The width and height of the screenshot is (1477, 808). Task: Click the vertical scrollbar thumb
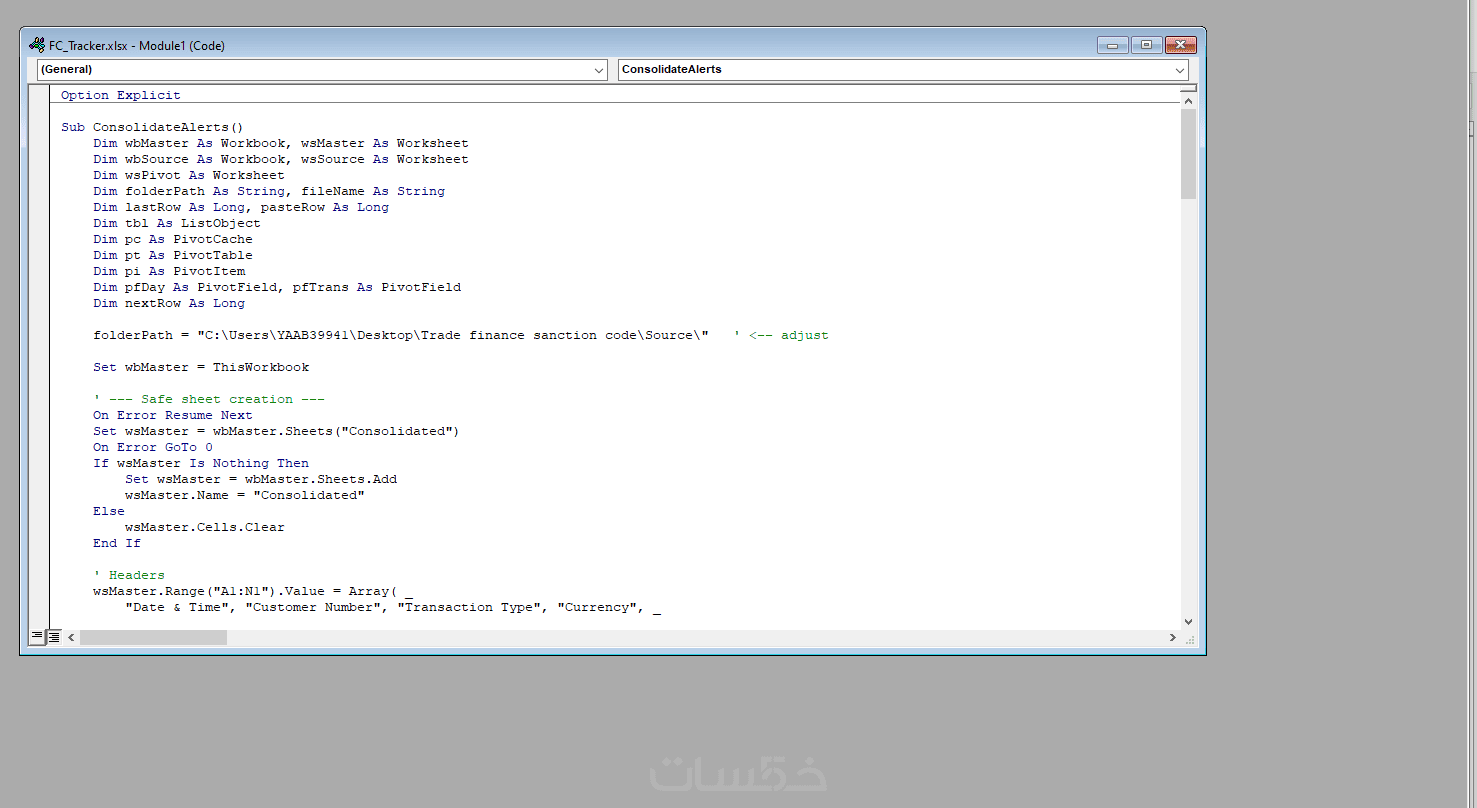tap(1188, 154)
